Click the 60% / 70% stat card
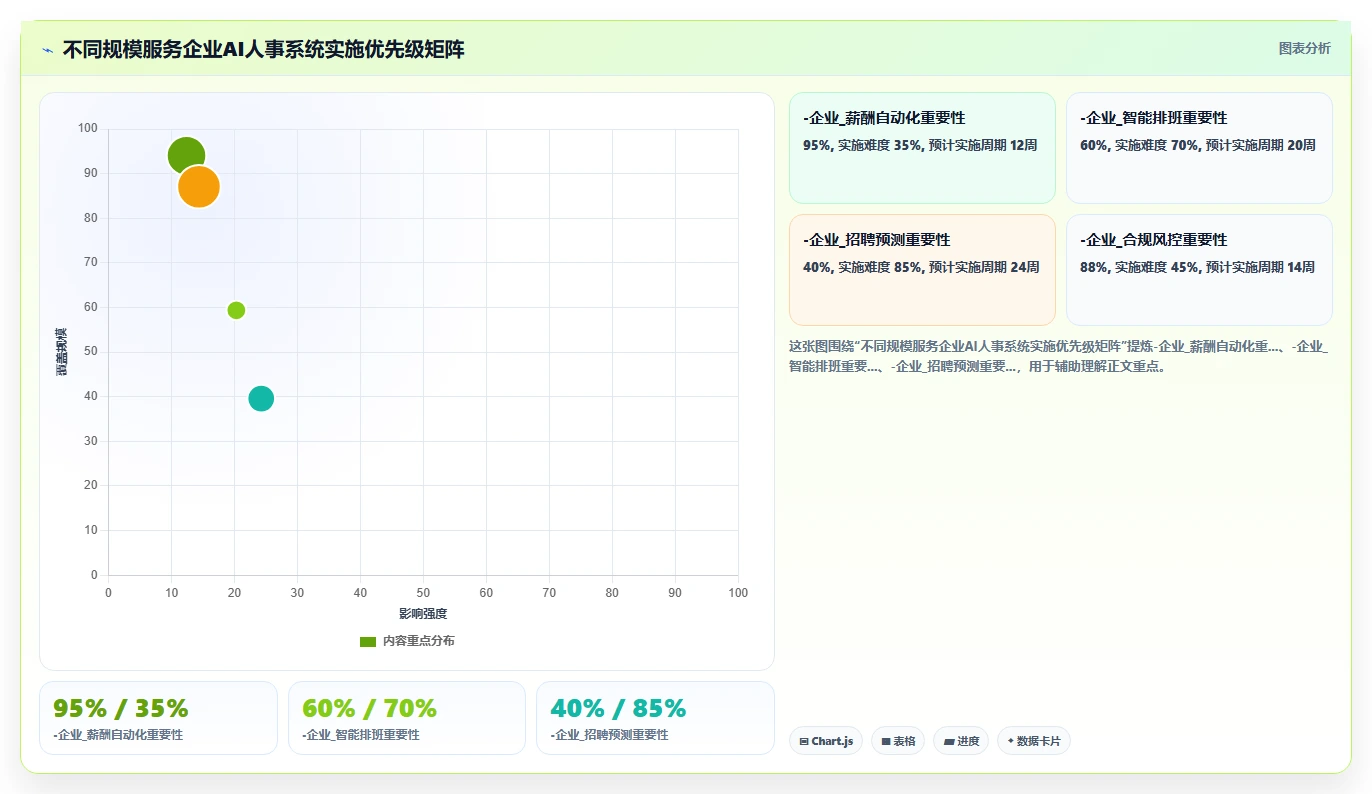Viewport: 1372px width, 794px height. click(x=407, y=718)
